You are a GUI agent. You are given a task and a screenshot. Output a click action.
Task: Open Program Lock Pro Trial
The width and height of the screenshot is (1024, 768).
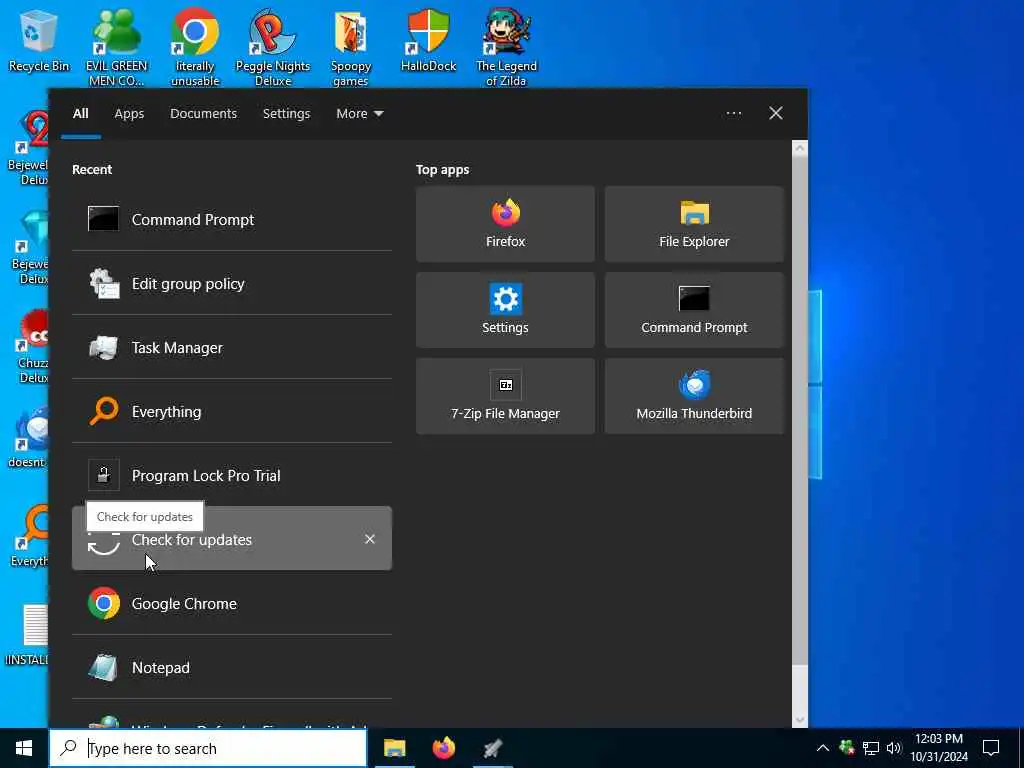[232, 475]
